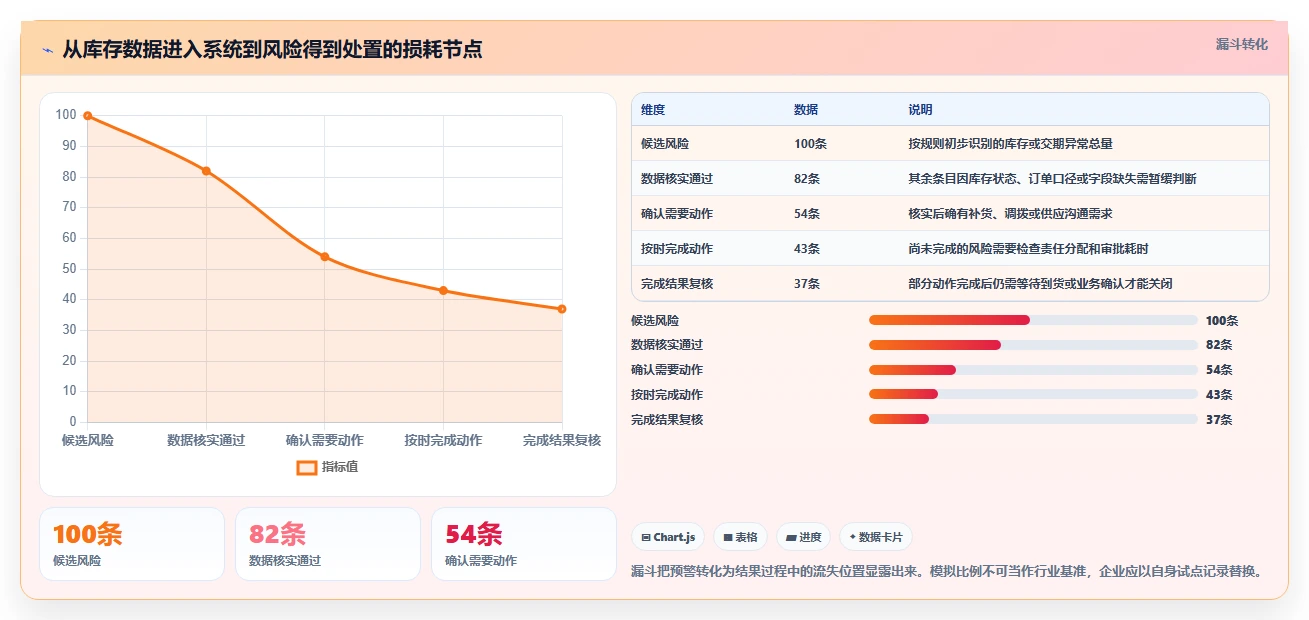Click description 核实后确有补货、调拨或供应沟通需求
The width and height of the screenshot is (1309, 620).
[x=1010, y=214]
